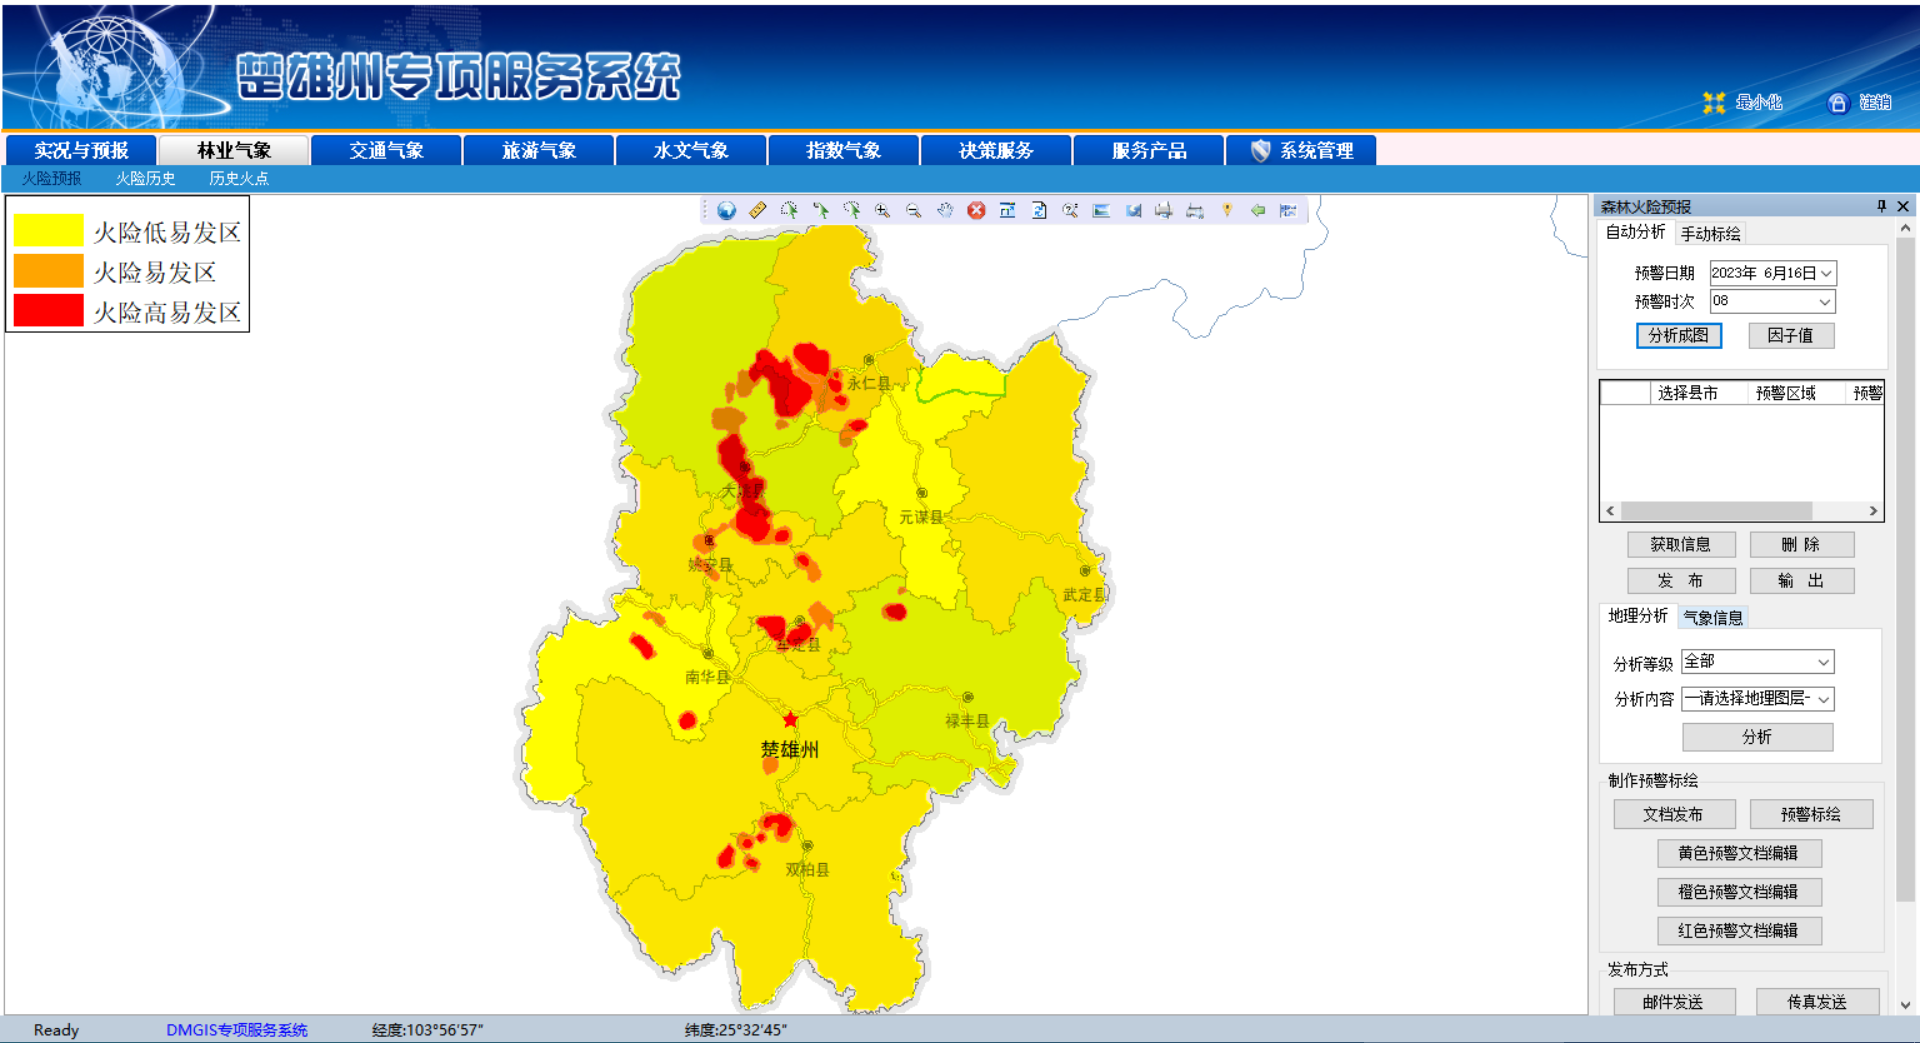Select the hand pan tool
Image resolution: width=1920 pixels, height=1043 pixels.
(945, 210)
